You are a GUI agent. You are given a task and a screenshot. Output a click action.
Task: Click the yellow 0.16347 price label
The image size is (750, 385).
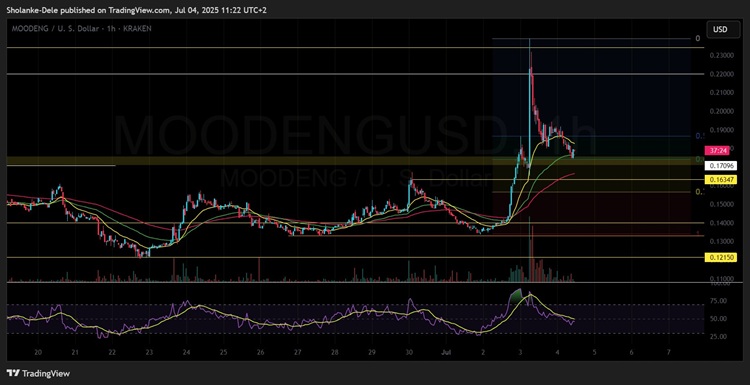click(x=720, y=179)
